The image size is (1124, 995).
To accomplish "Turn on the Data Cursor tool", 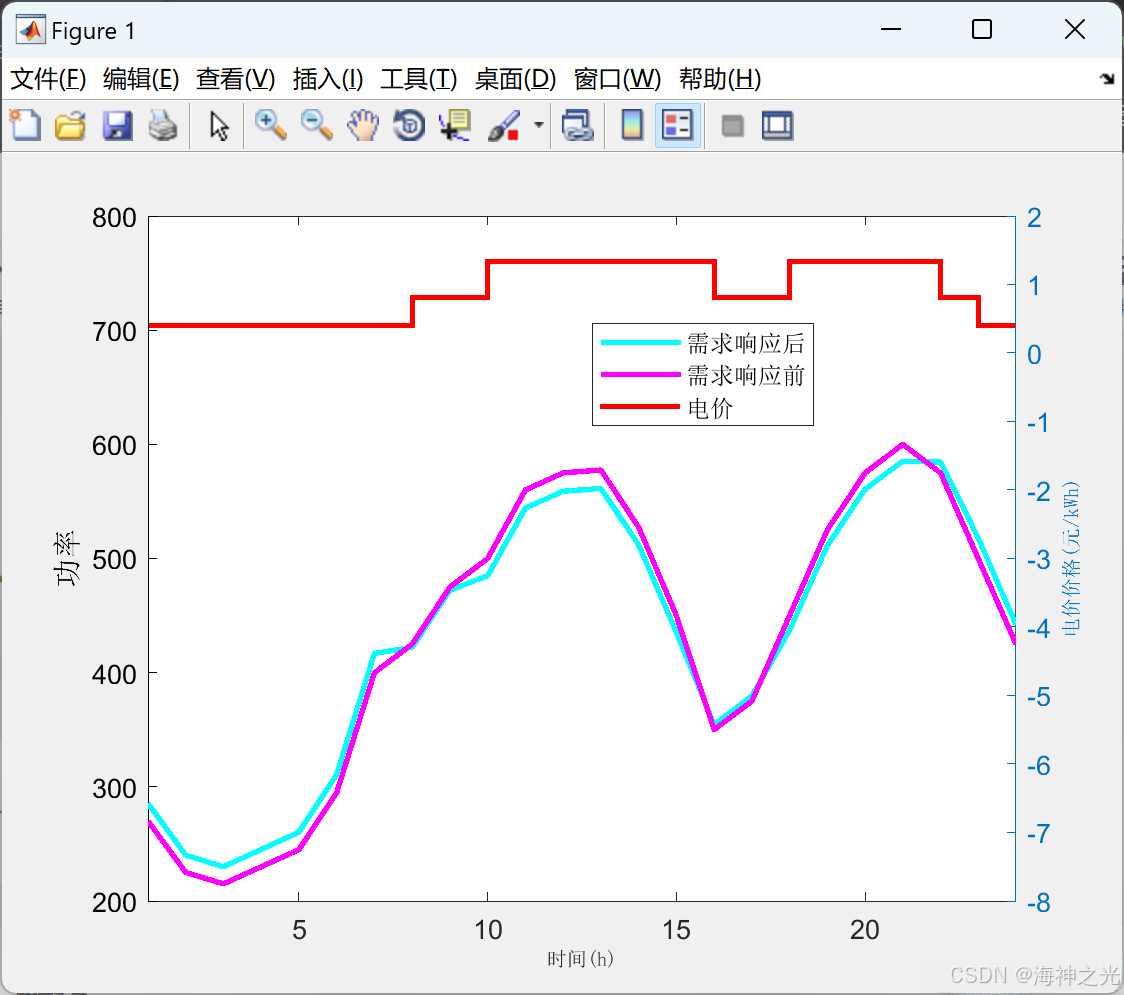I will (455, 125).
